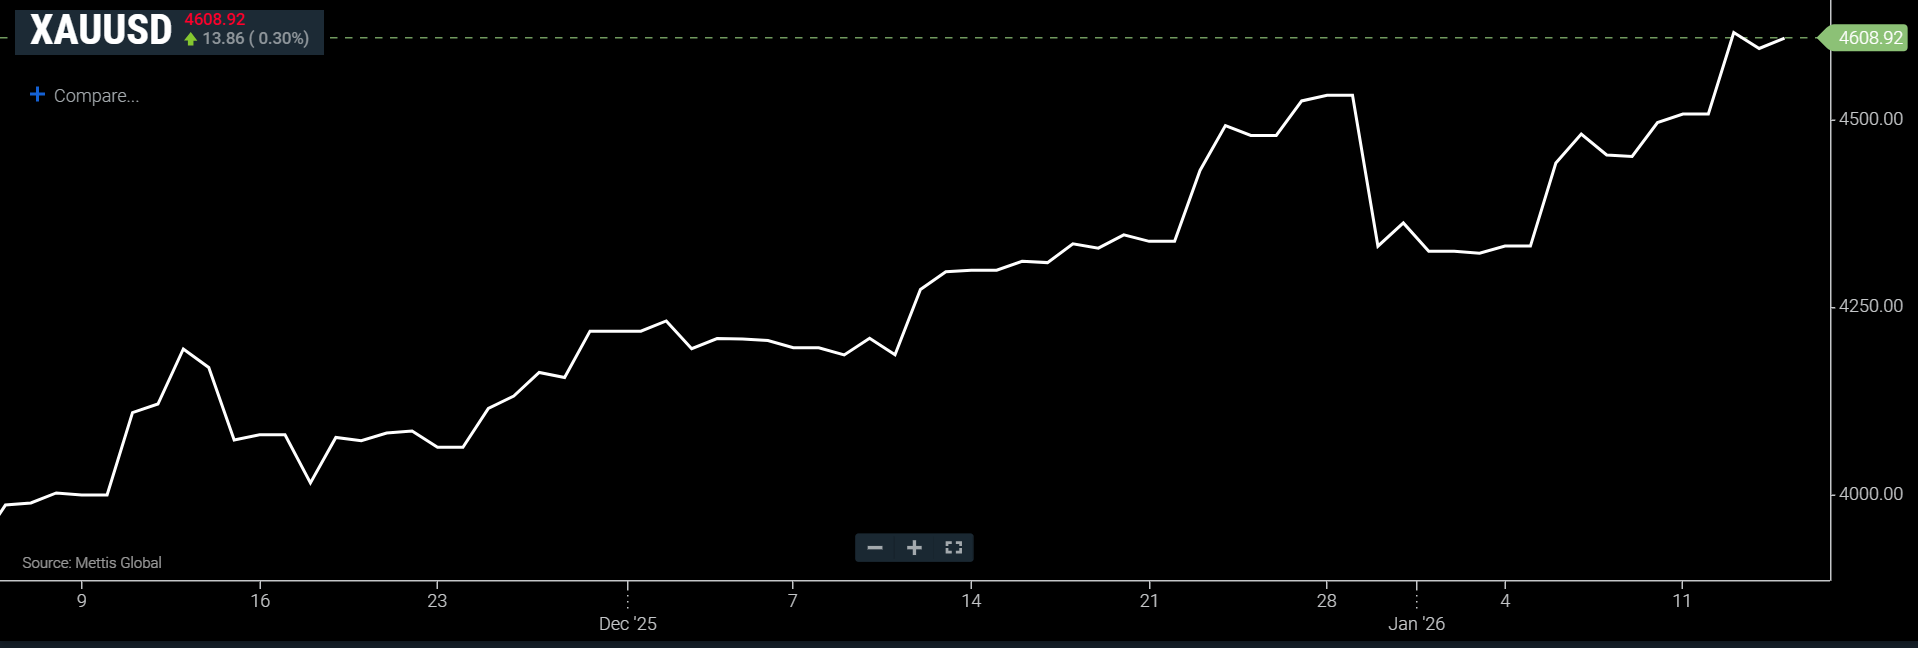
Task: Zoom out the chart with minus icon
Action: 875,548
